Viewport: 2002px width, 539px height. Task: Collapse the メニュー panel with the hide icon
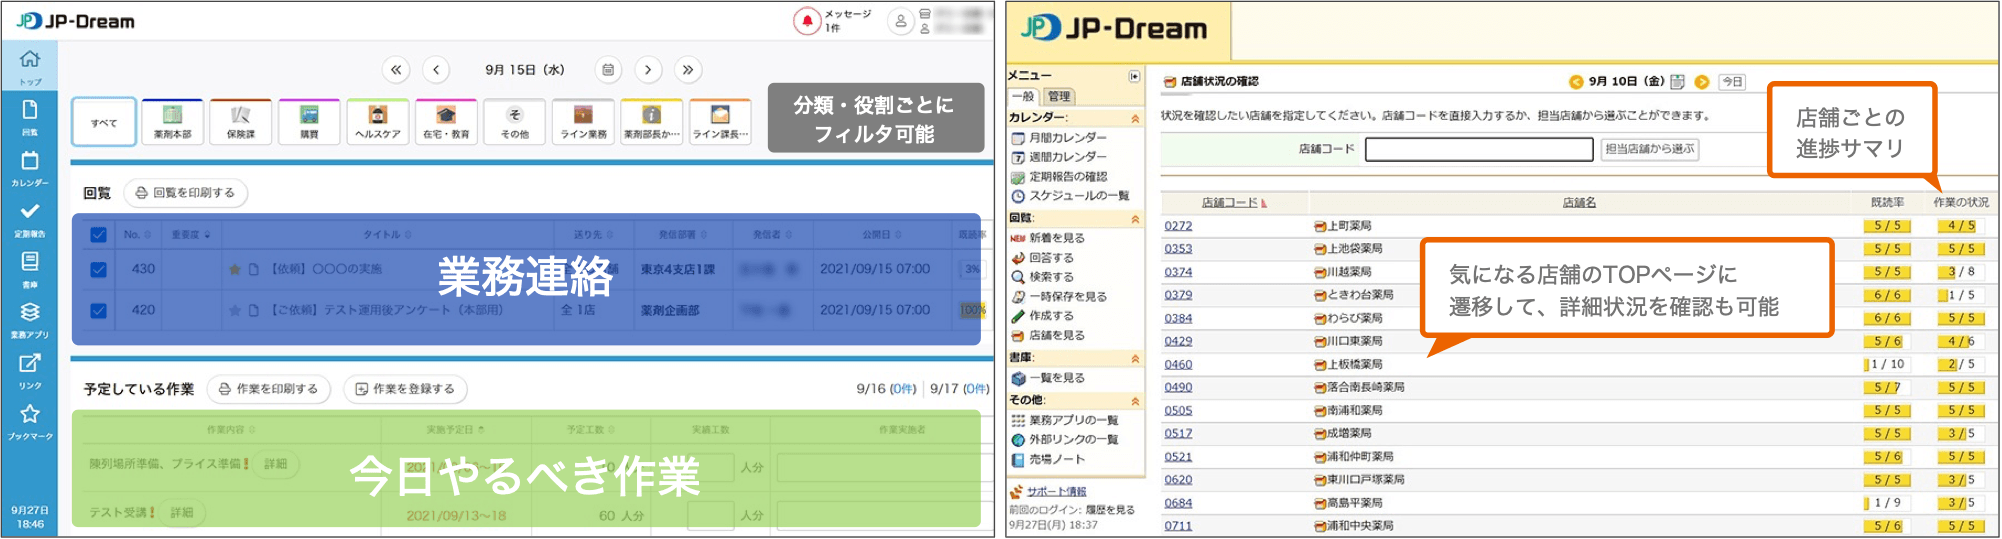[x=1134, y=76]
